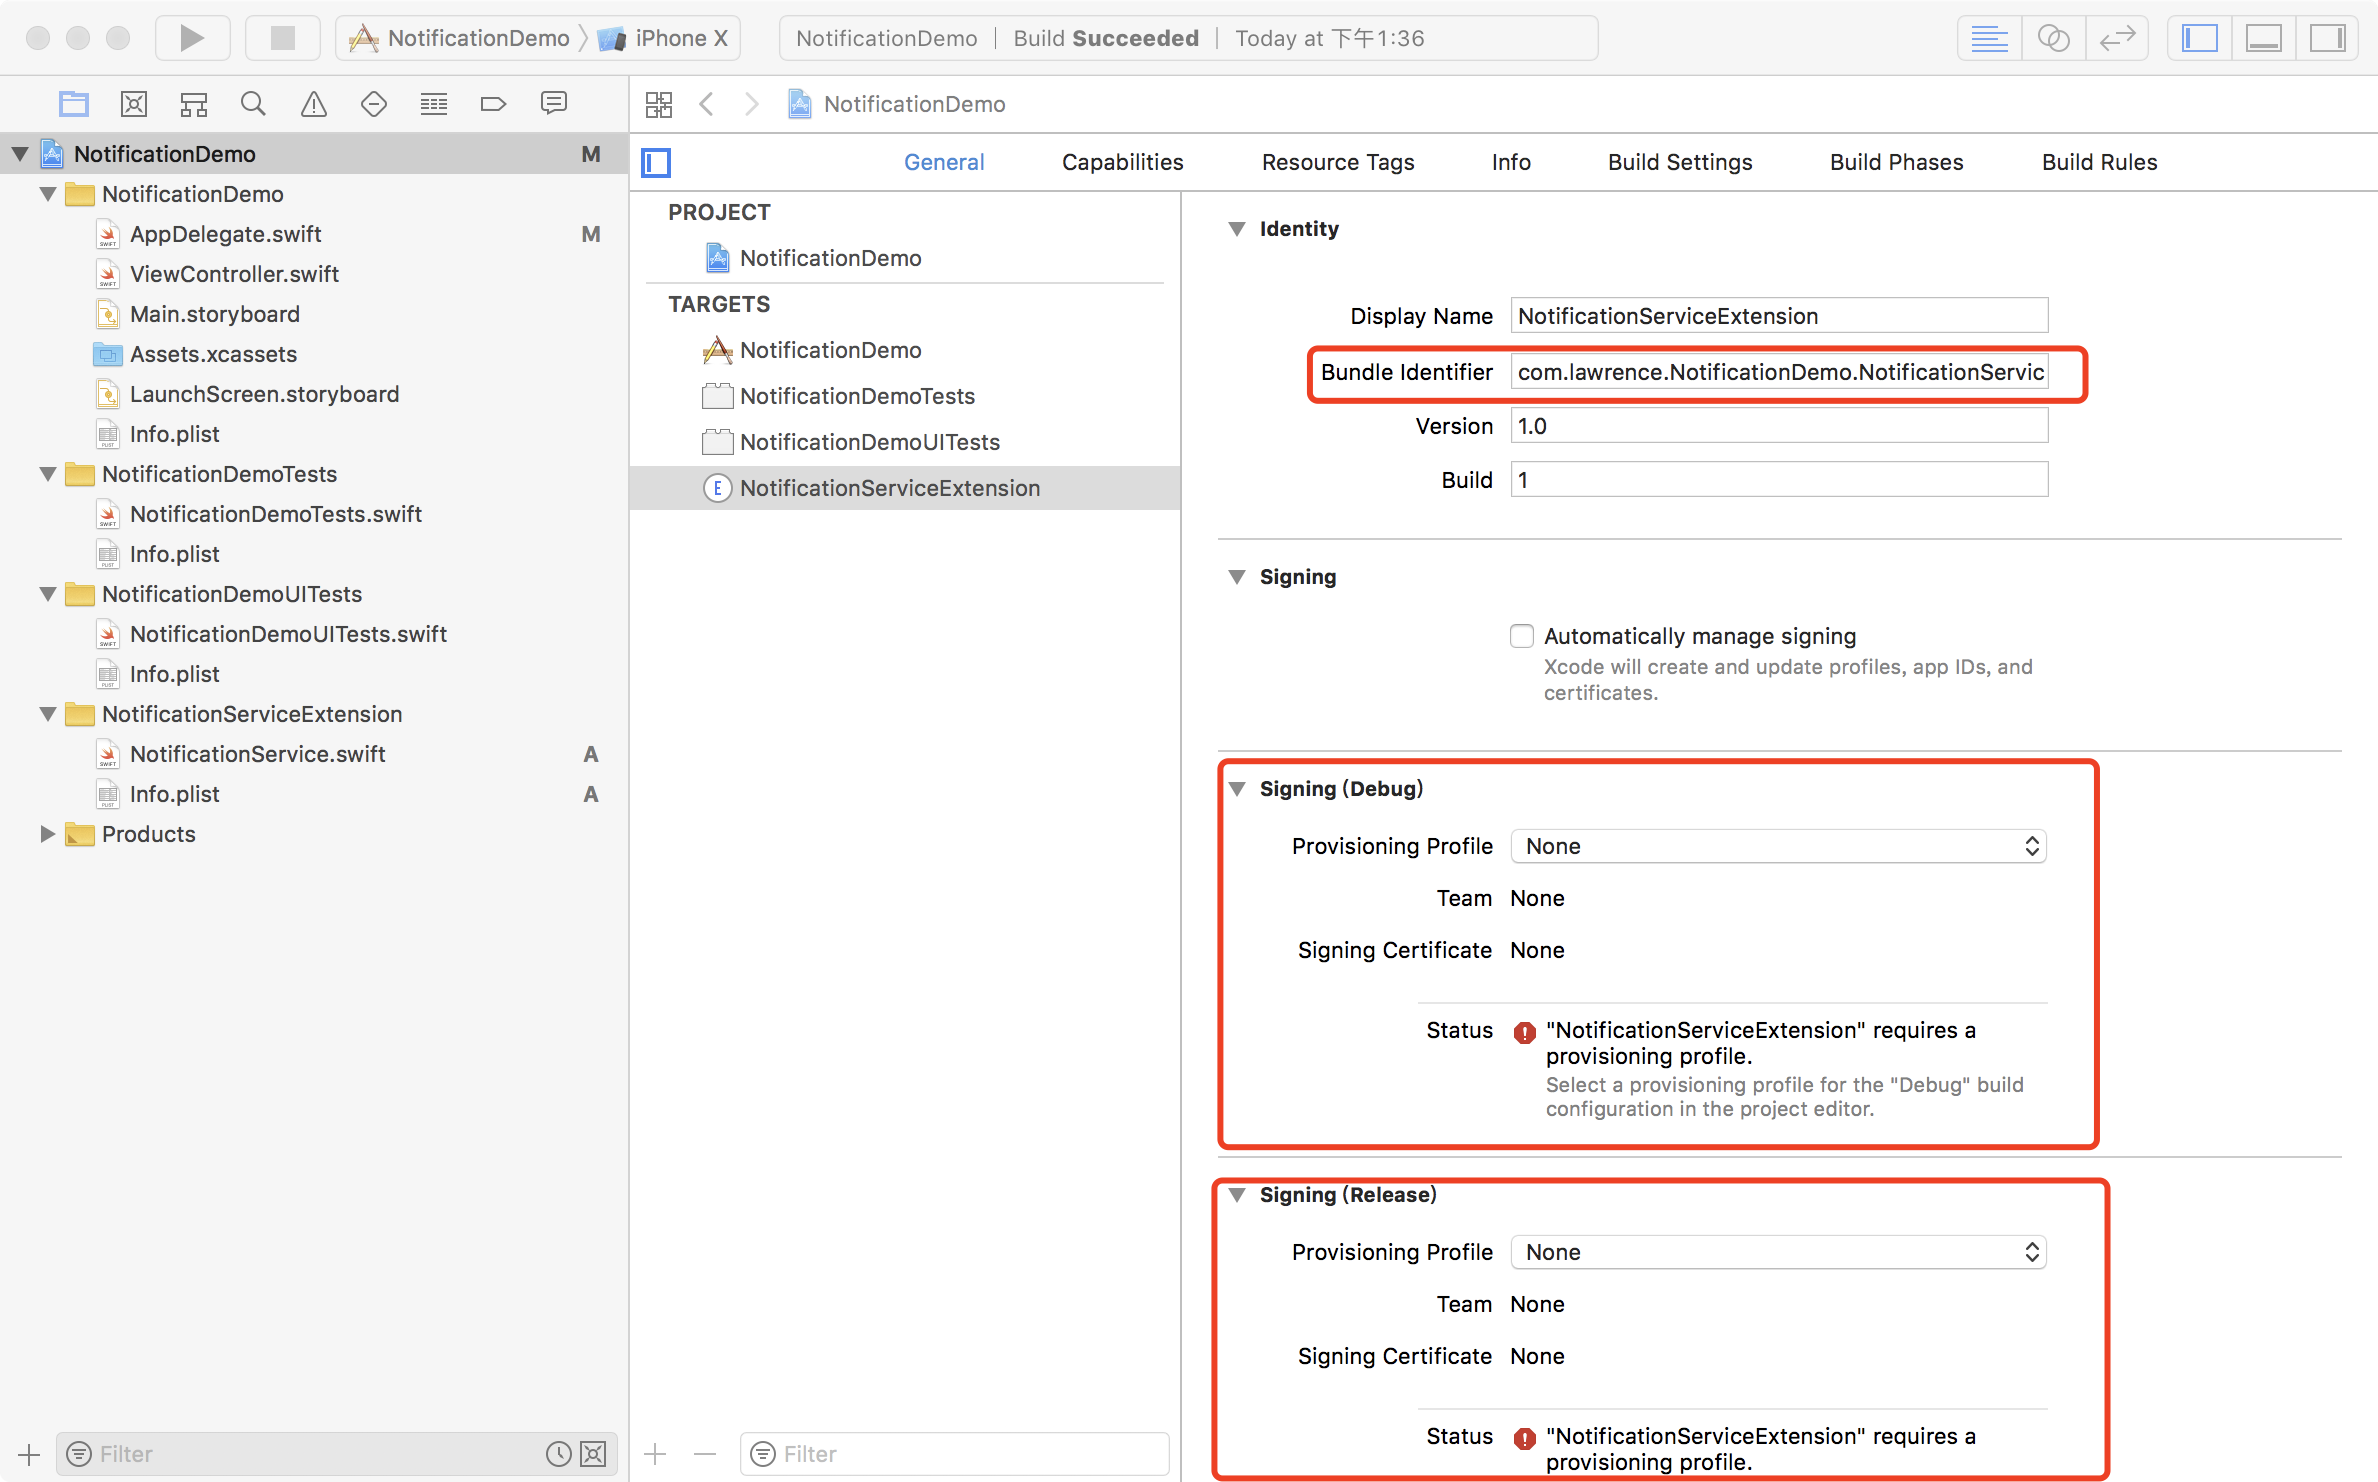The height and width of the screenshot is (1482, 2378).
Task: Open the Issue navigator warning icon
Action: (314, 104)
